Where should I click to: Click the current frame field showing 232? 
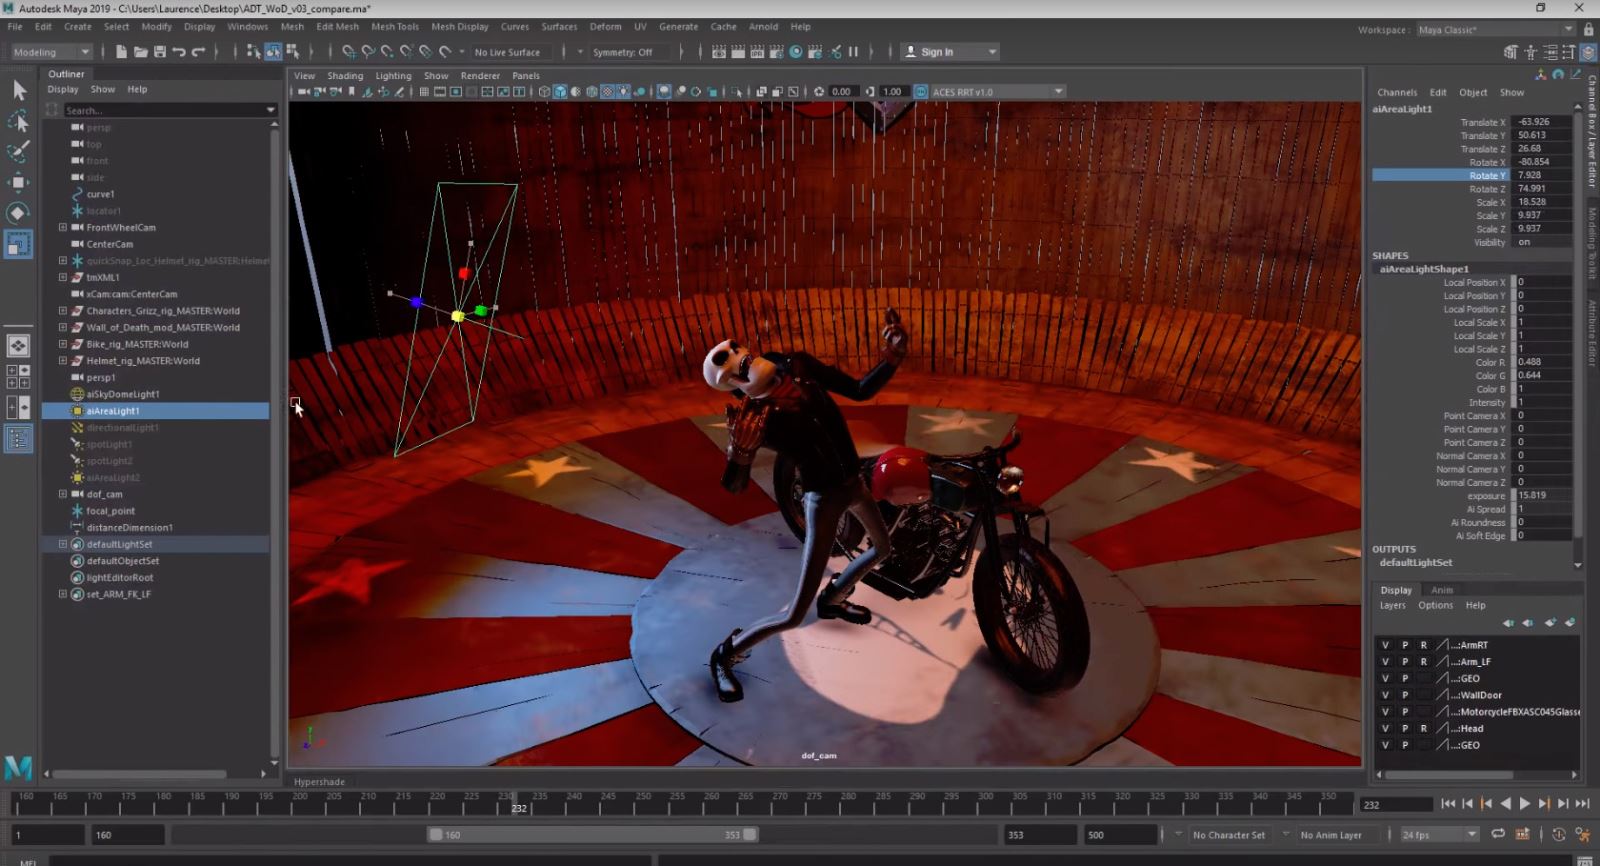tap(1396, 804)
